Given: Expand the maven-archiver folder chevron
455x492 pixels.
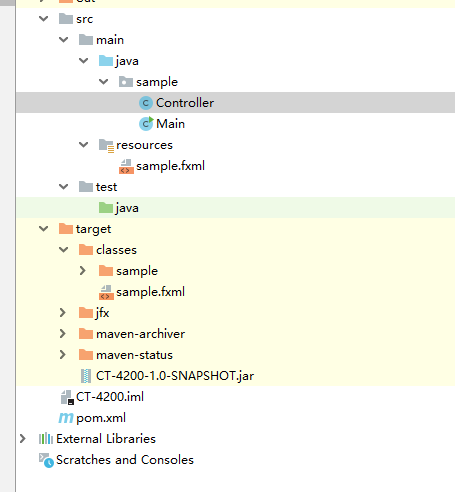Looking at the screenshot, I should 62,334.
